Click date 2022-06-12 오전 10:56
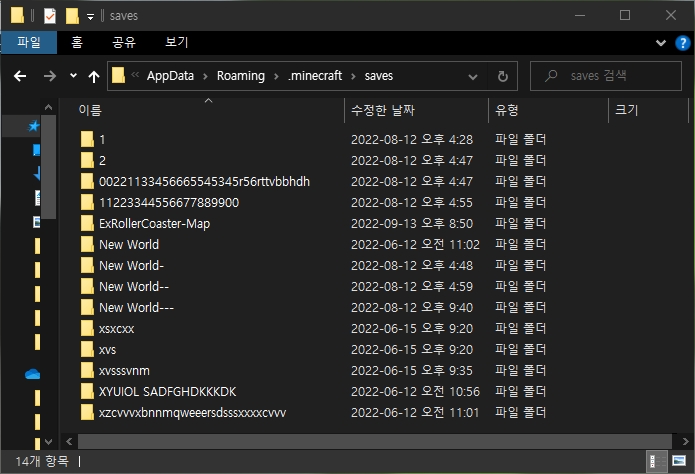This screenshot has height=474, width=695. 415,392
